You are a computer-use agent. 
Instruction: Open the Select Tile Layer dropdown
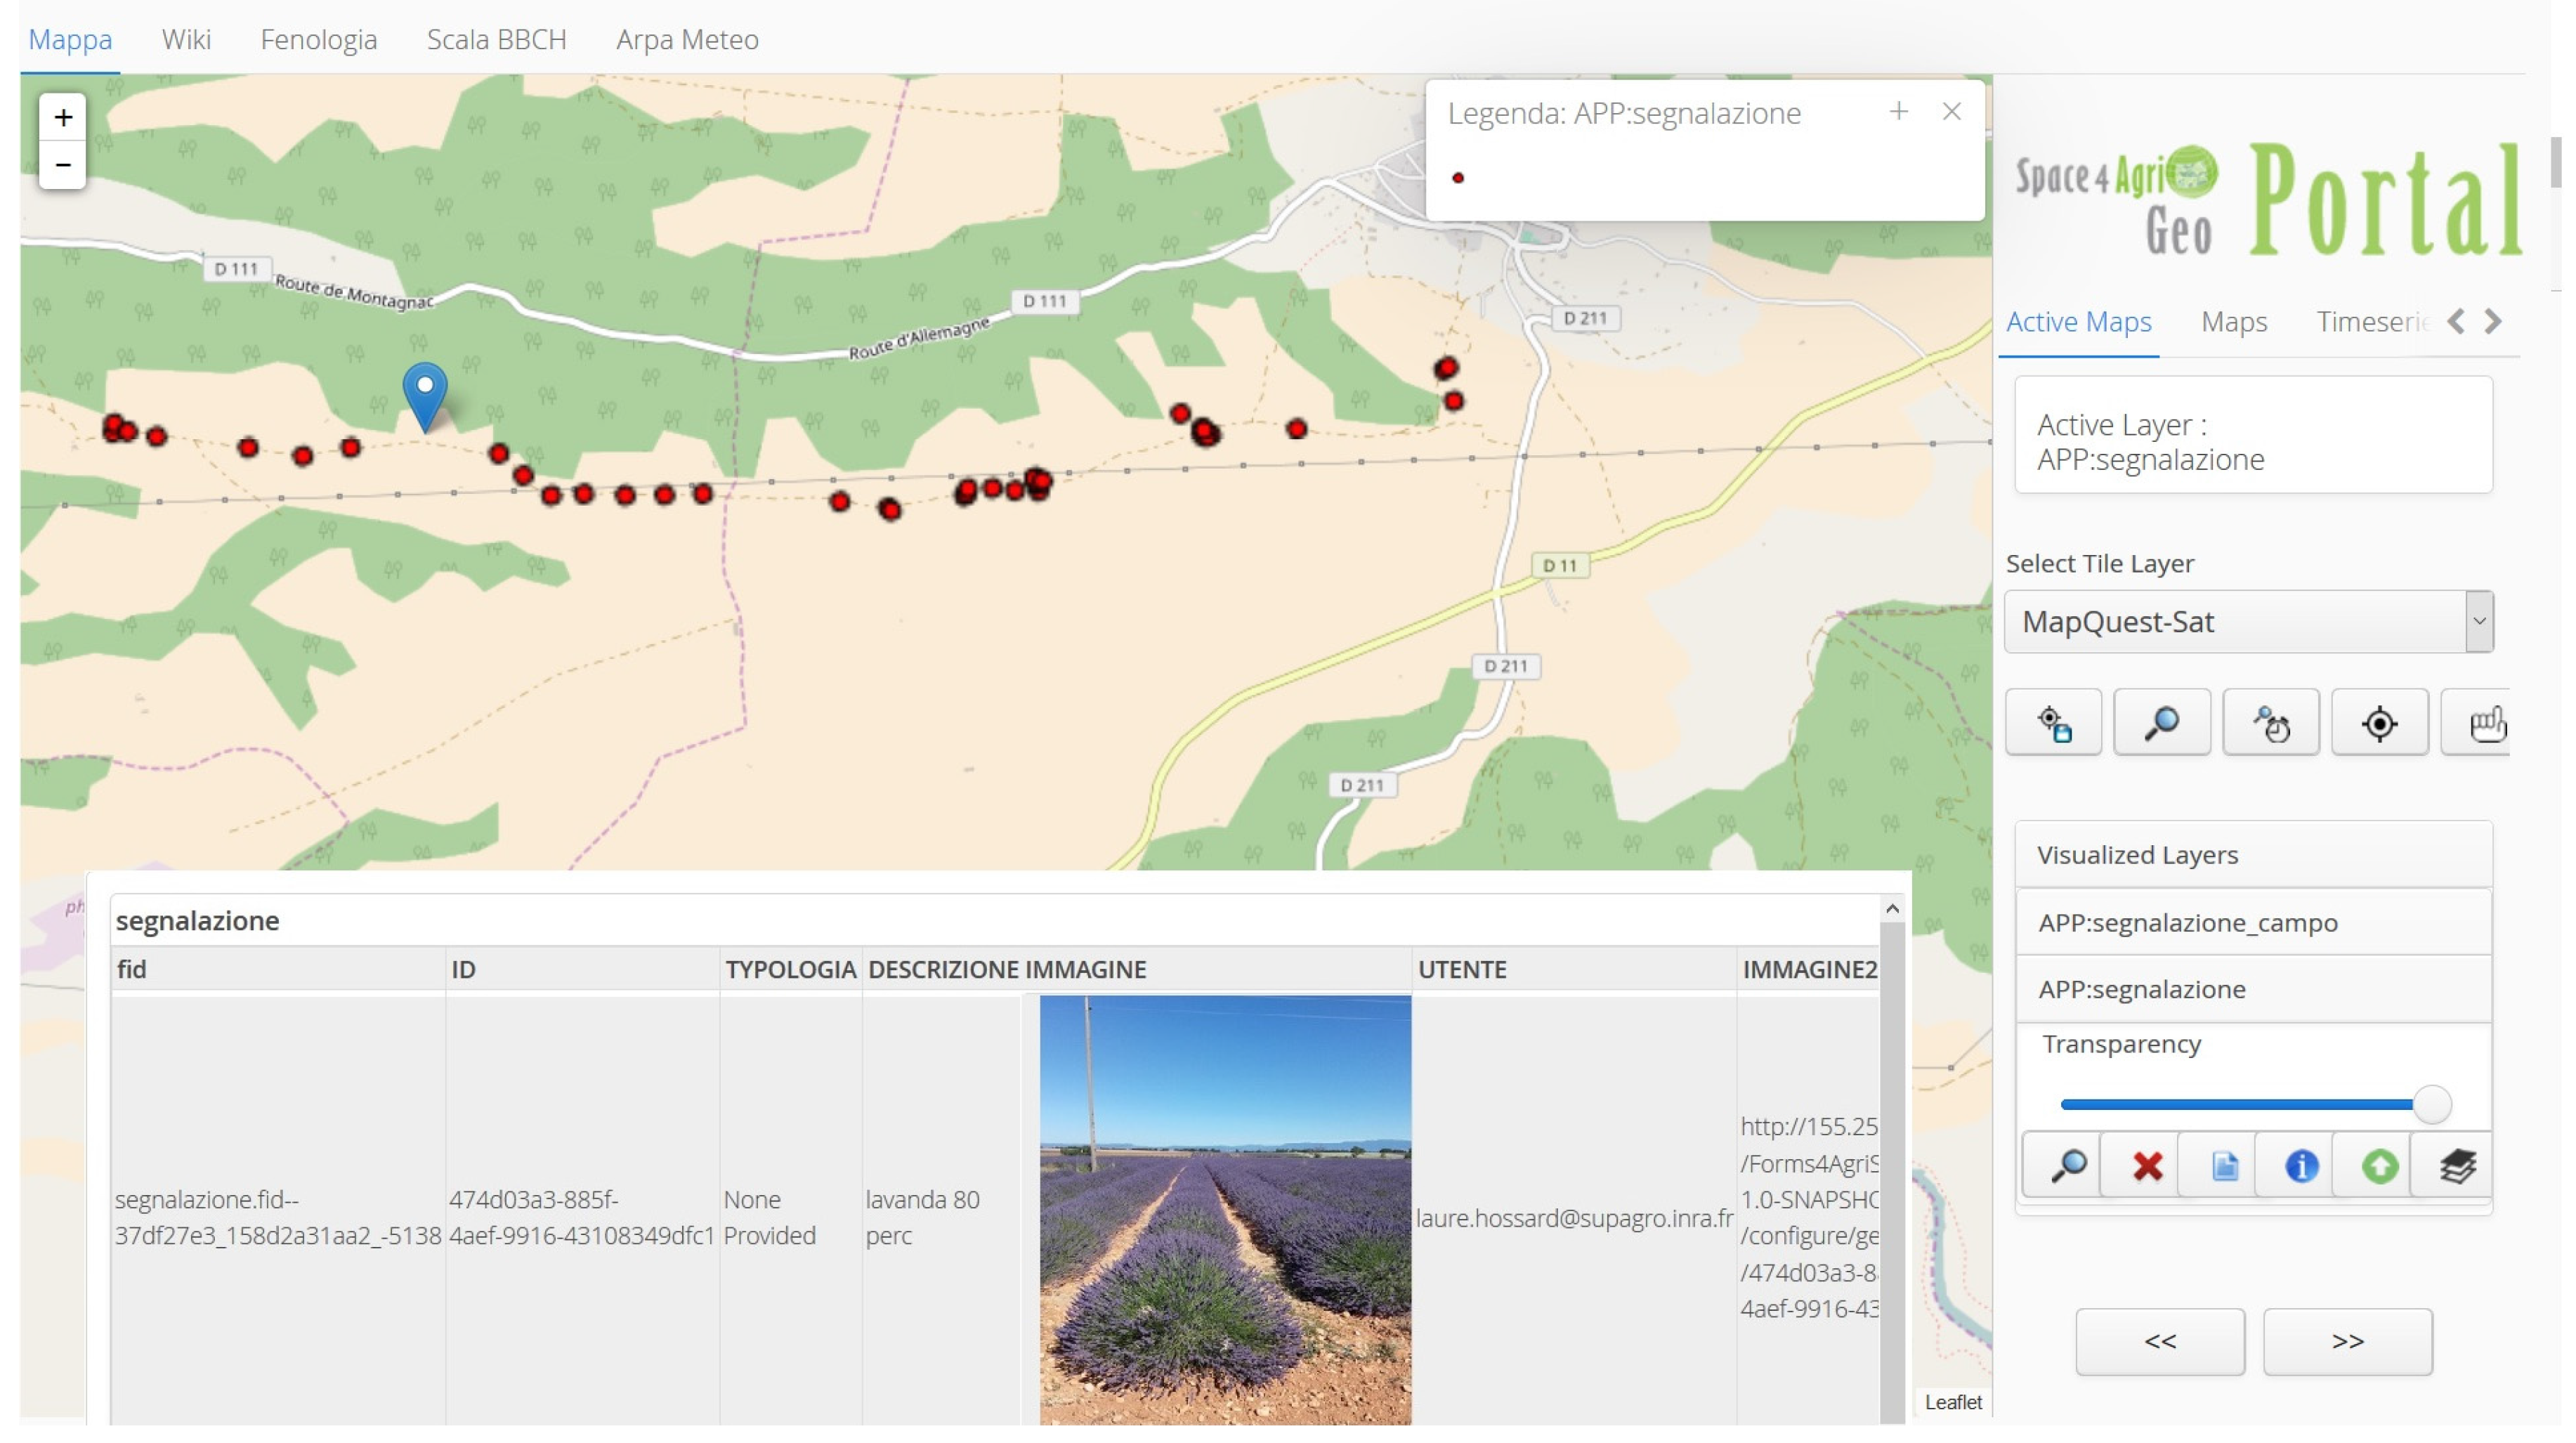2248,622
